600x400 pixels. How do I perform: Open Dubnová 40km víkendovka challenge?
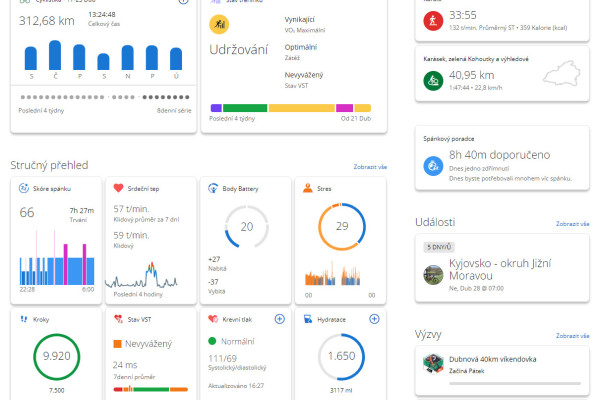pos(492,359)
